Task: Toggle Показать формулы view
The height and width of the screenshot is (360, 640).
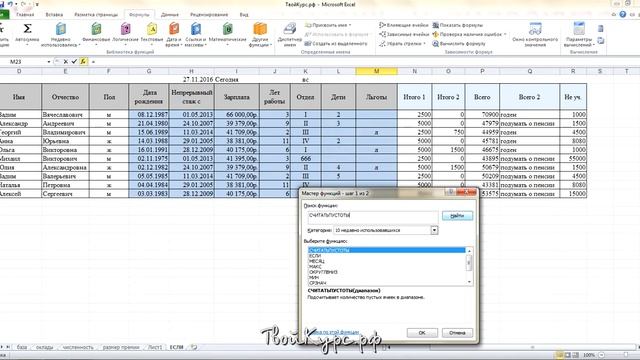Action: (x=458, y=25)
